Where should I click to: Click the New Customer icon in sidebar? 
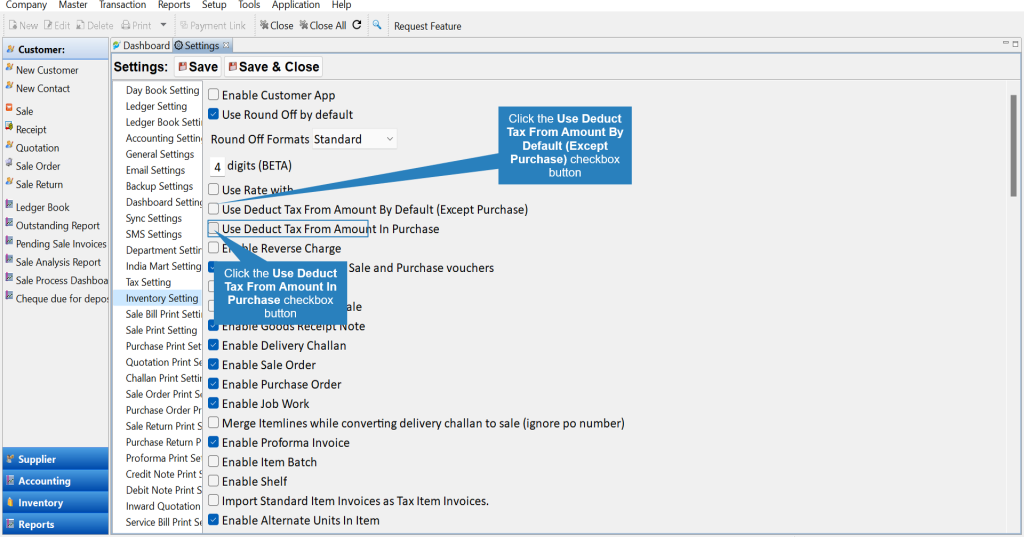coord(9,69)
